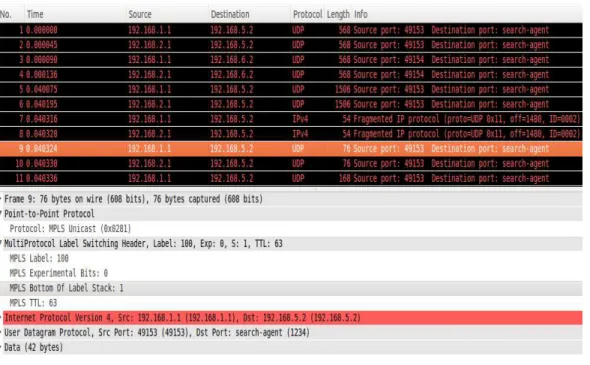
Task: Select packet 2 at time 0.000045
Action: click(291, 45)
